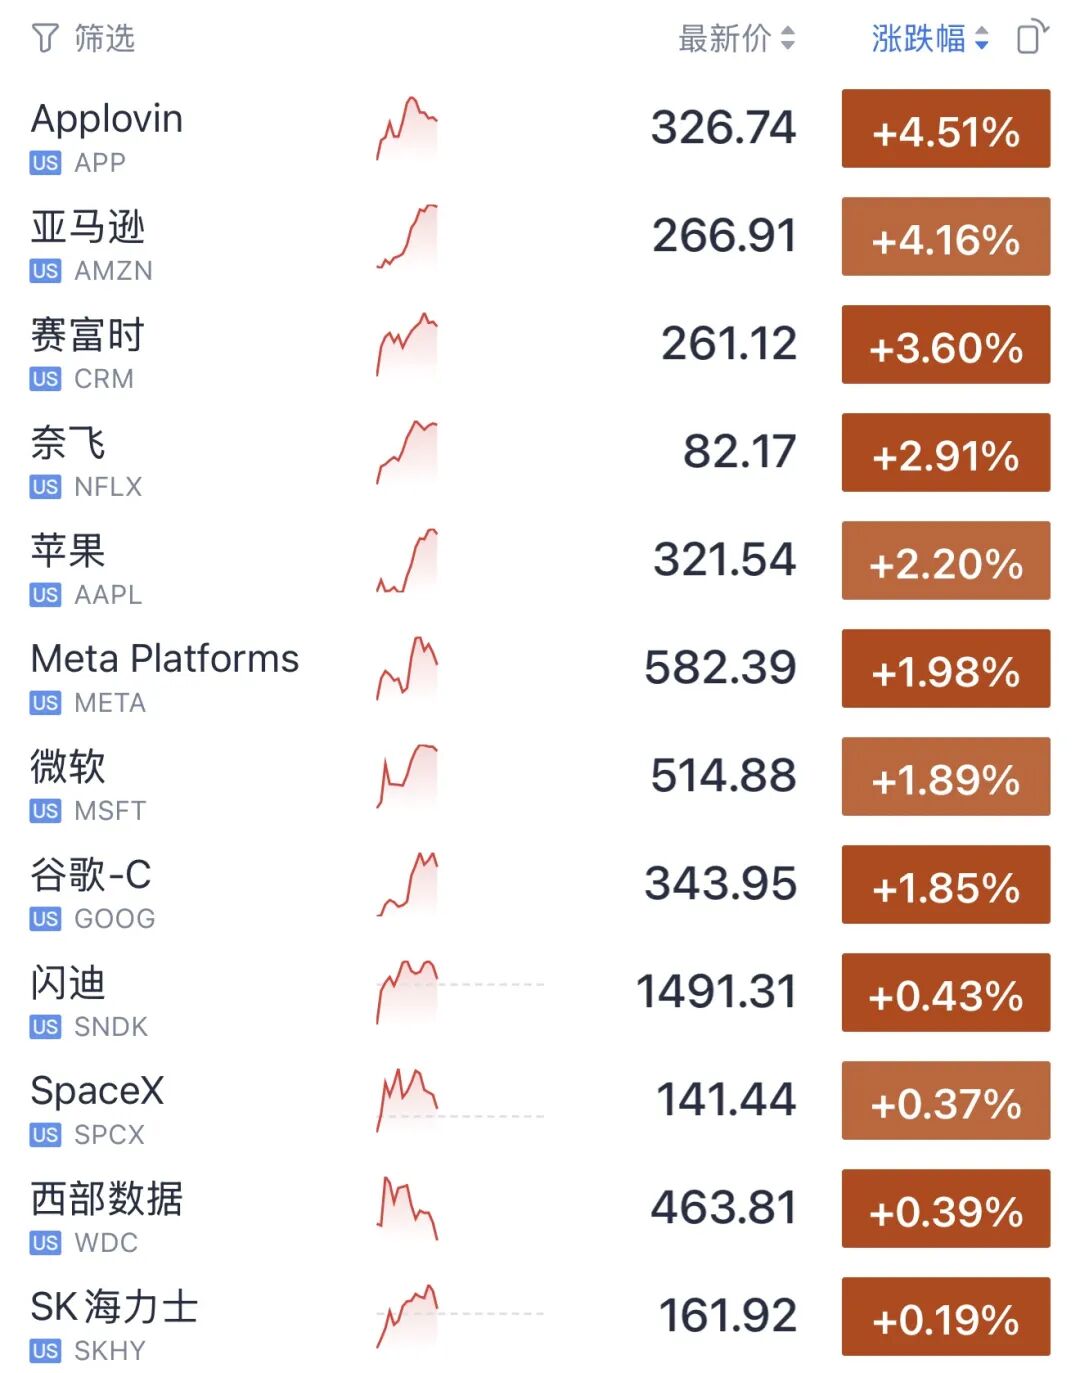Toggle 苹果 +2.20% change badge

point(946,560)
